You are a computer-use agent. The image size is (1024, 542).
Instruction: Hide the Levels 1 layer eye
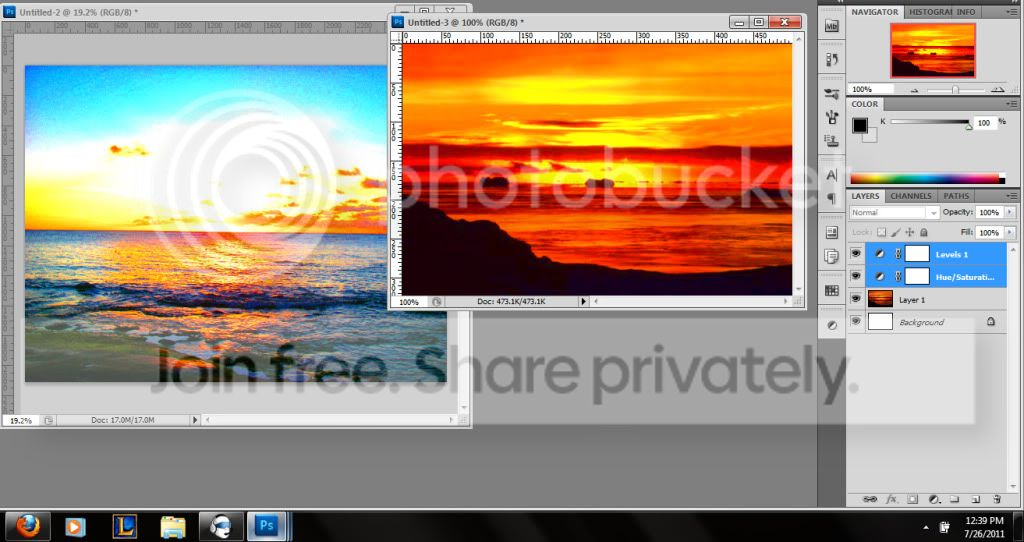(856, 253)
